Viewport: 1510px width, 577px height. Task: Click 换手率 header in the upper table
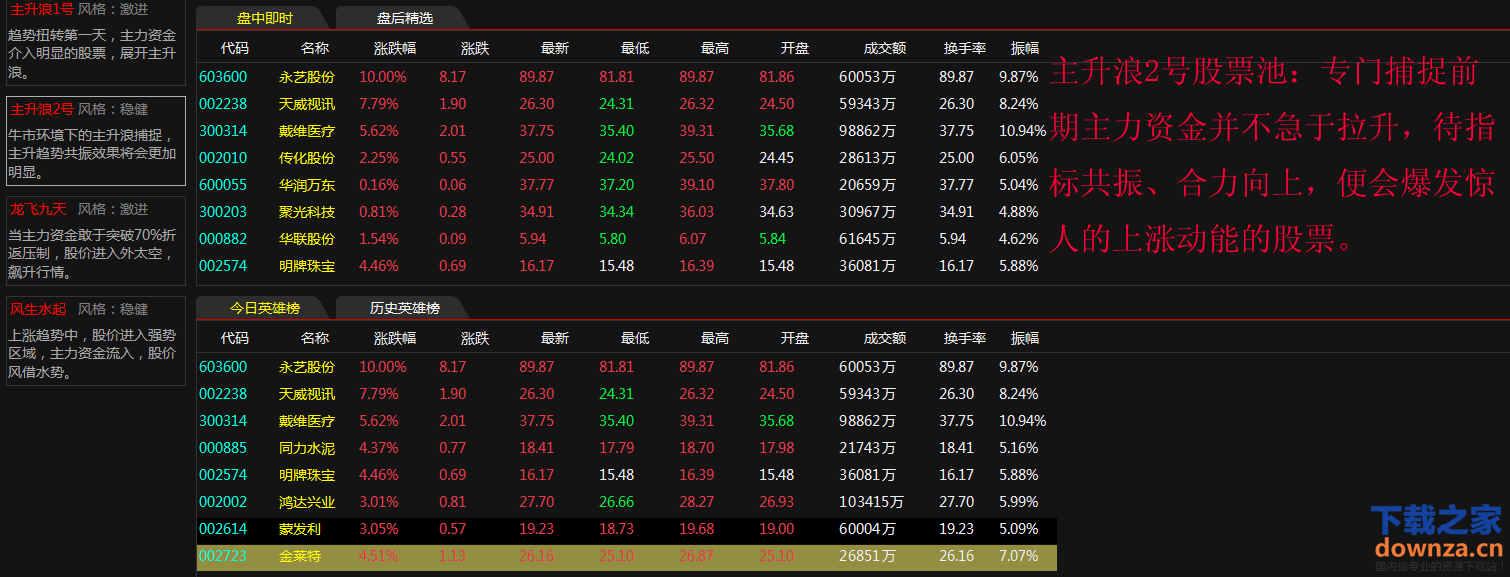pyautogui.click(x=965, y=48)
